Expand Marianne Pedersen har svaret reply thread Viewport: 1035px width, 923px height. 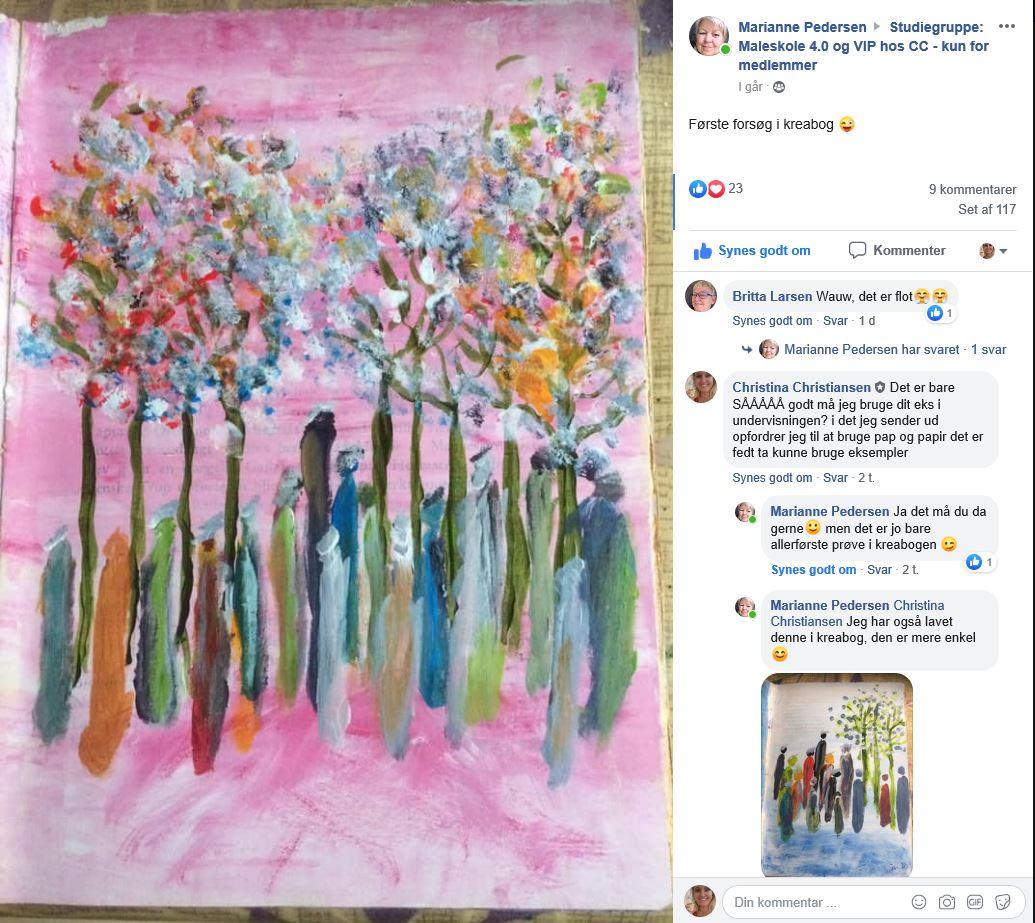point(871,349)
